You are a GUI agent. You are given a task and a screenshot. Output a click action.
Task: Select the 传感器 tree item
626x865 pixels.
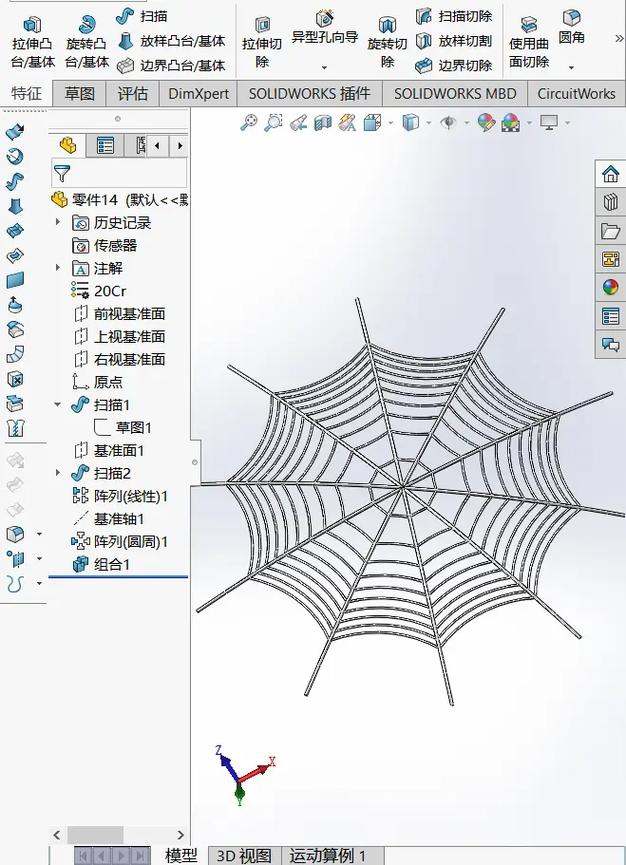[104, 245]
